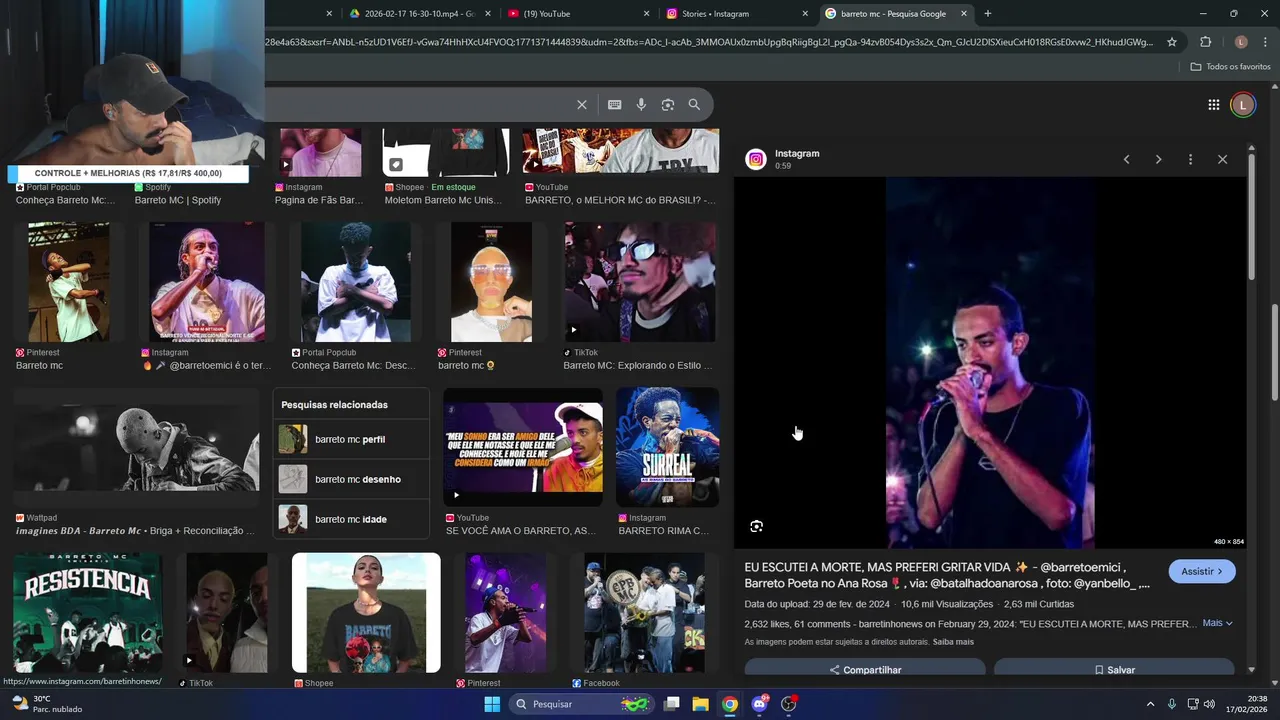Screen dimensions: 1280x720
Task: Click the Assistir button
Action: coord(1202,571)
